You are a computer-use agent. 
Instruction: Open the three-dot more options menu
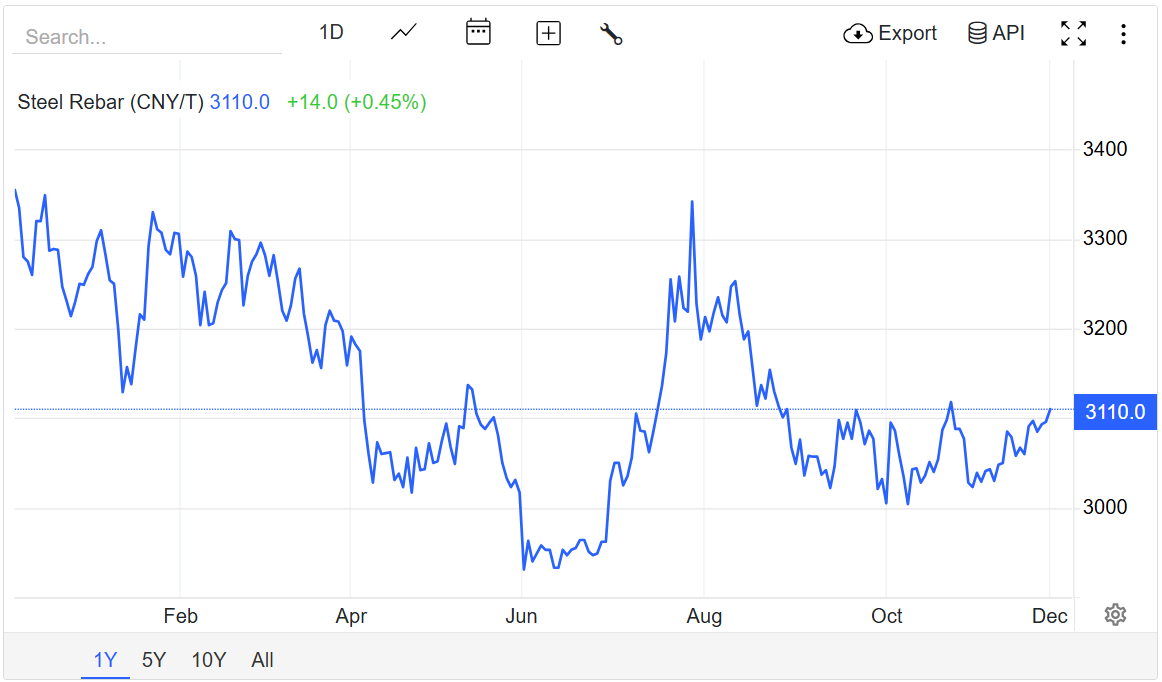[x=1123, y=35]
